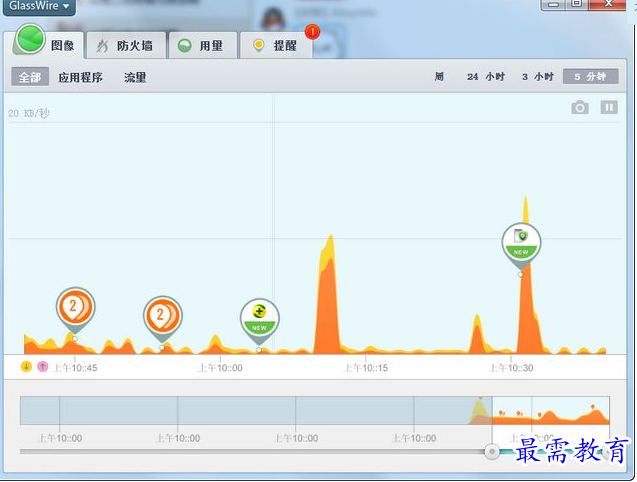
Task: Toggle the yellow download arrow icon
Action: coord(26,367)
